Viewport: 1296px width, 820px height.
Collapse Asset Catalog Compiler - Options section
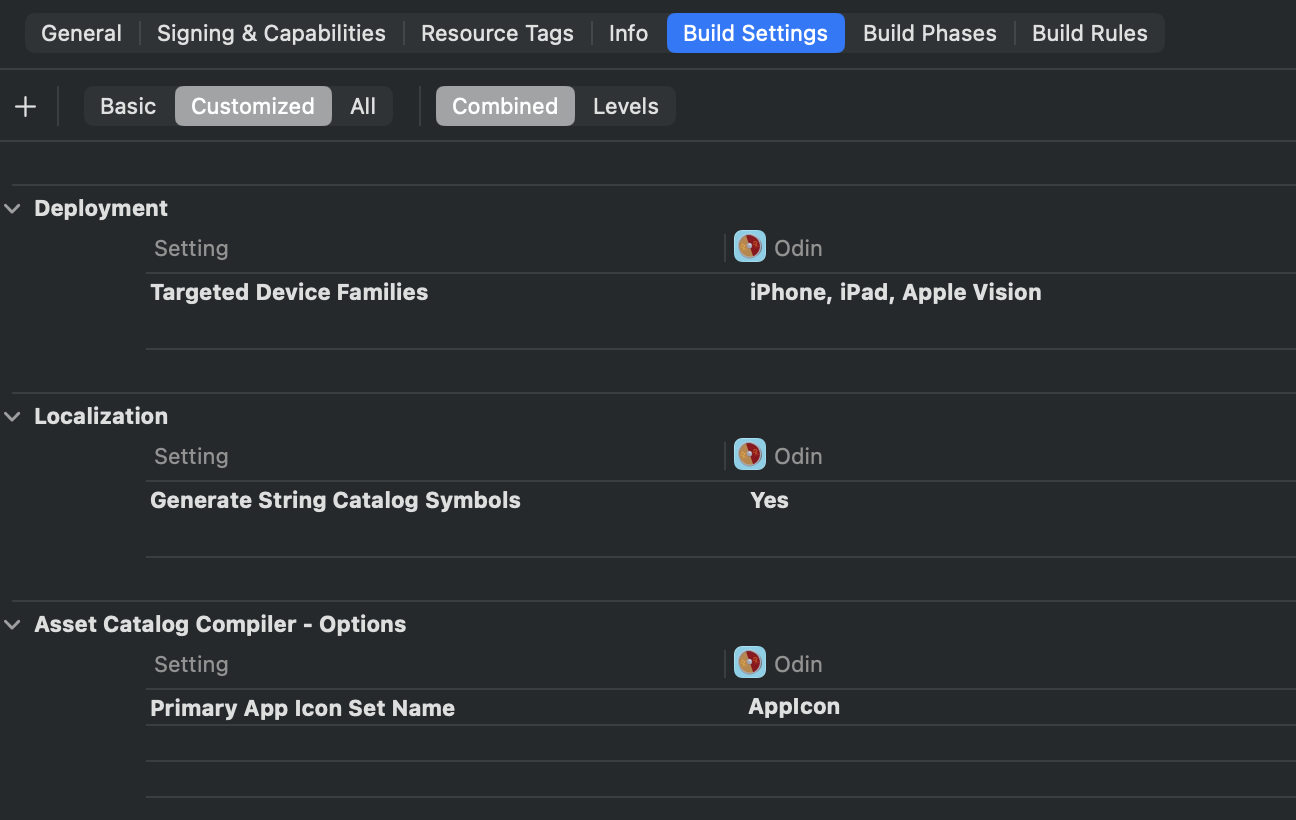(x=13, y=624)
